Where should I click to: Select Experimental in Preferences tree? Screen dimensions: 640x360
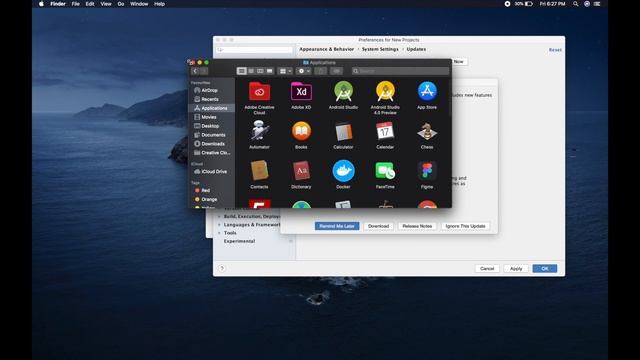[x=239, y=241]
